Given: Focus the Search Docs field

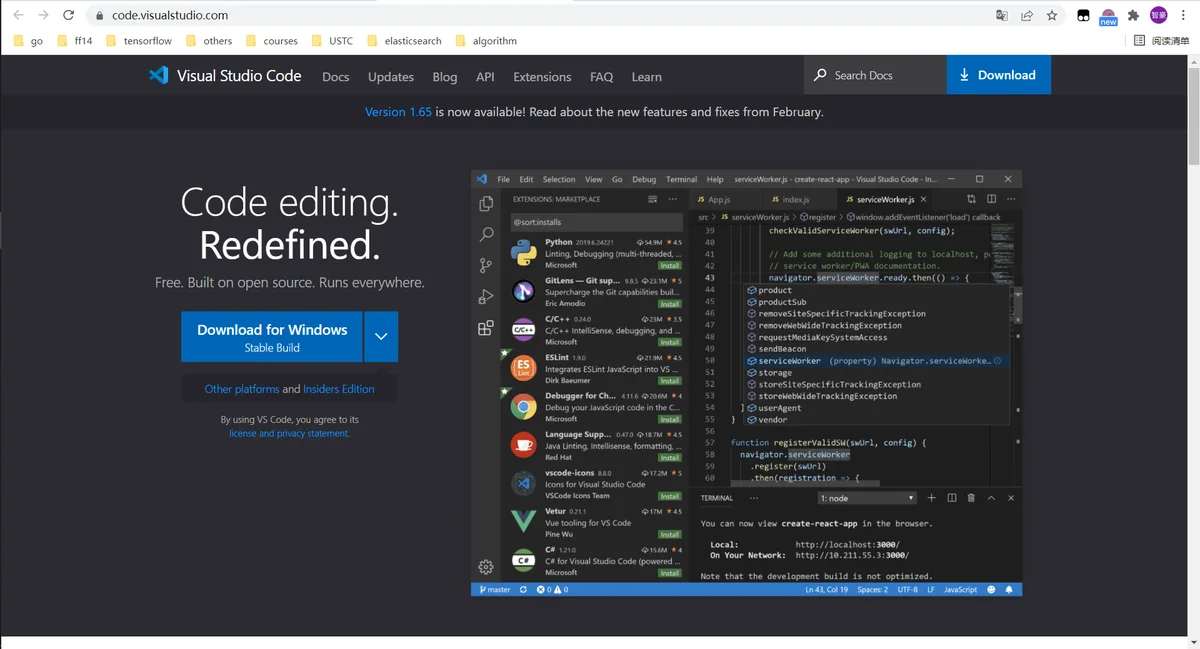Looking at the screenshot, I should (x=875, y=75).
